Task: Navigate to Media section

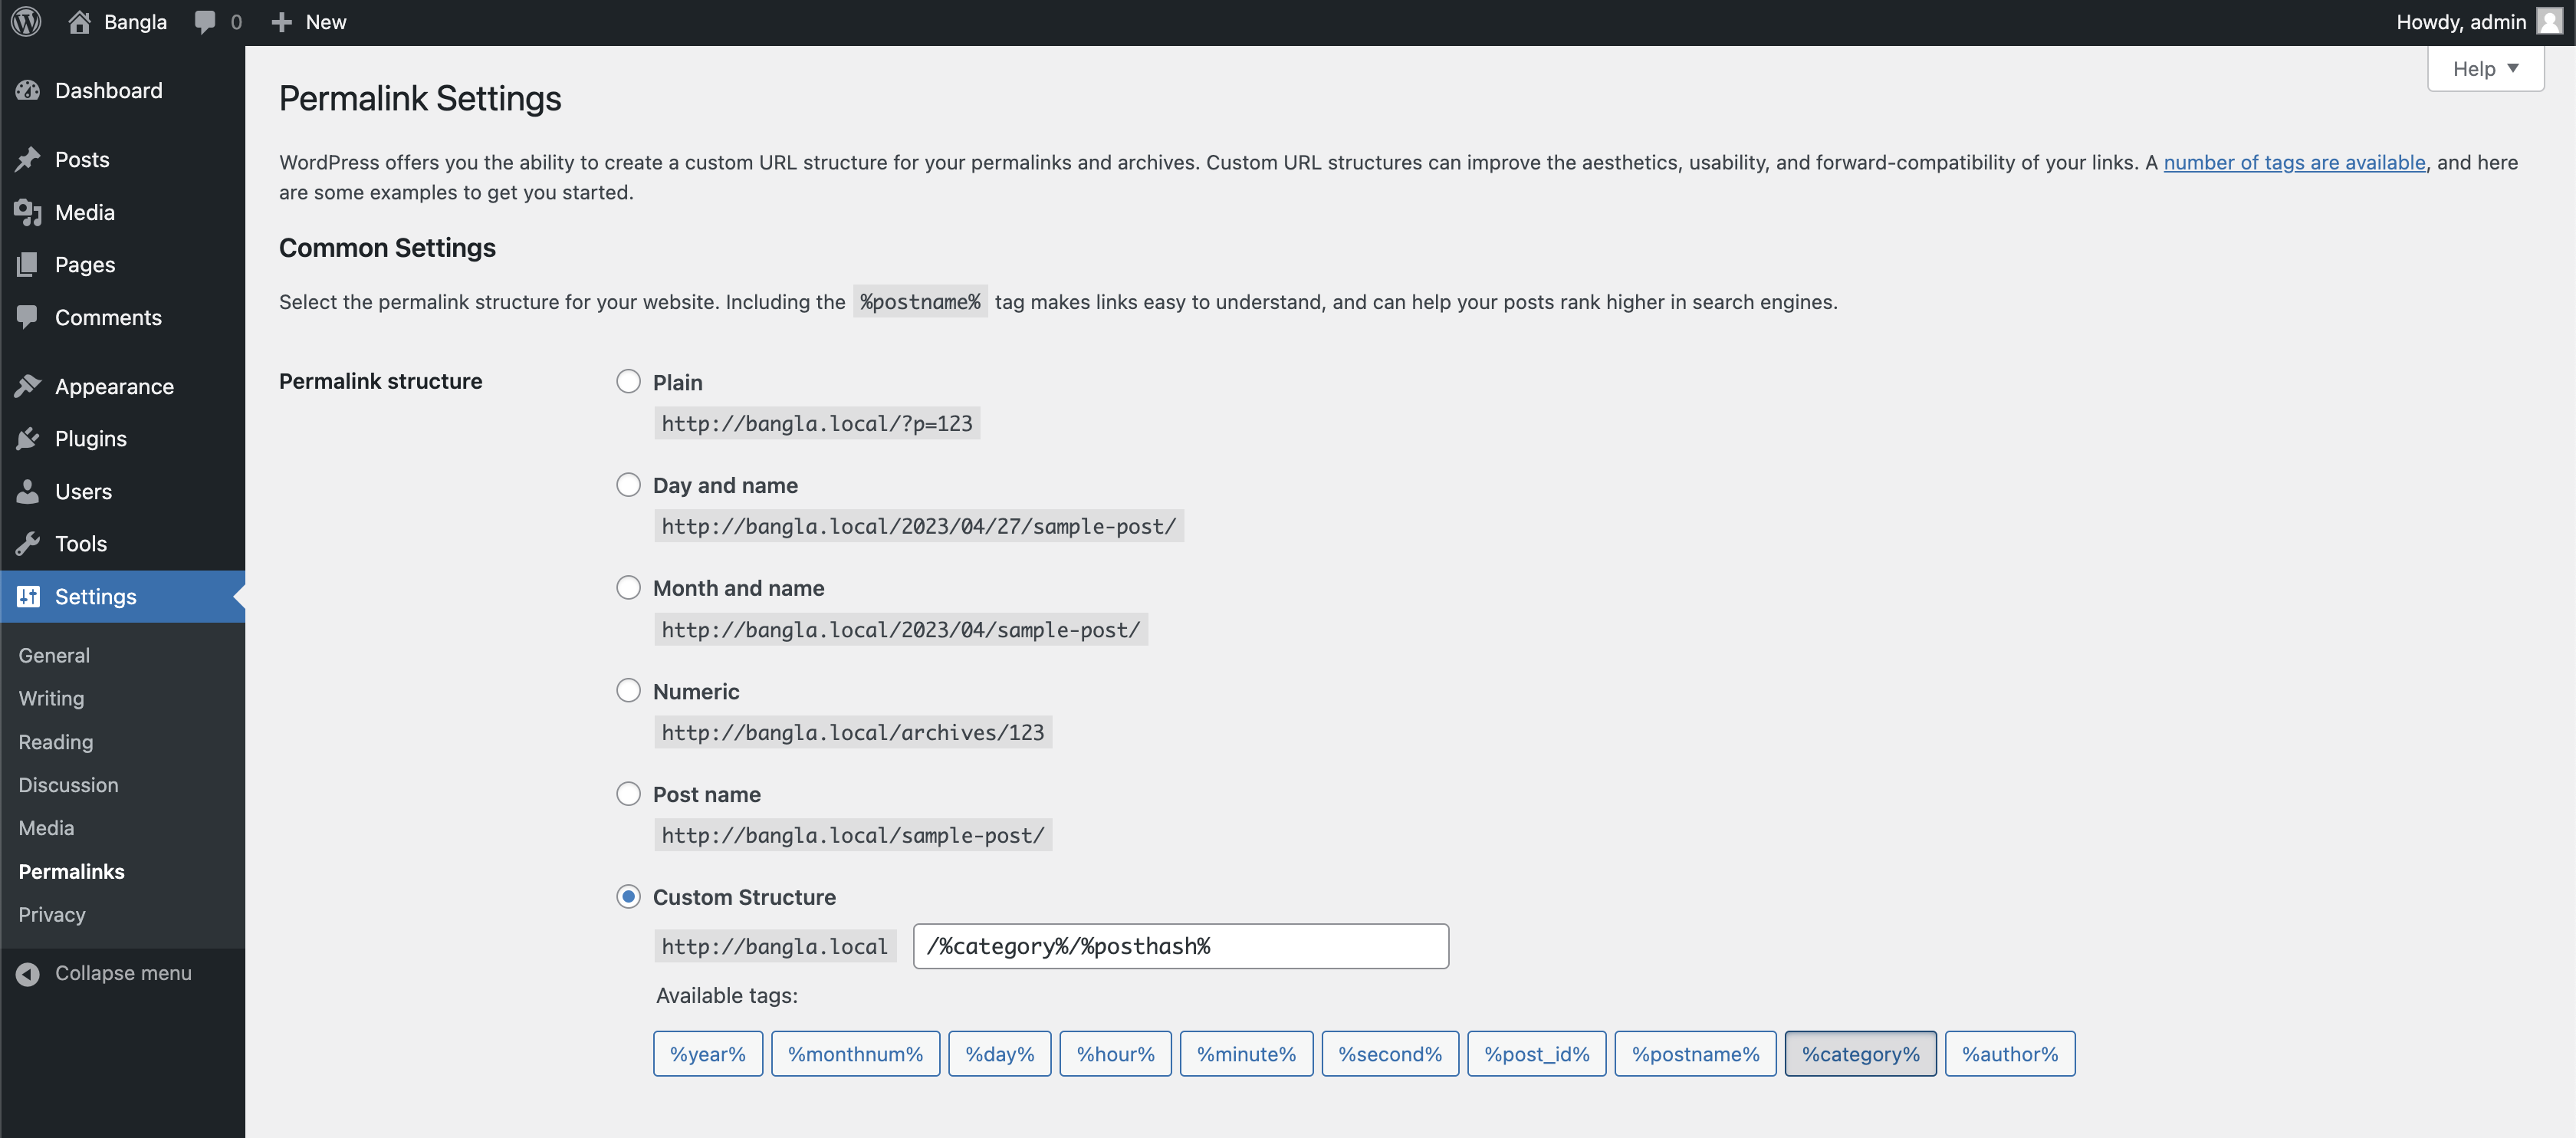Action: 84,212
